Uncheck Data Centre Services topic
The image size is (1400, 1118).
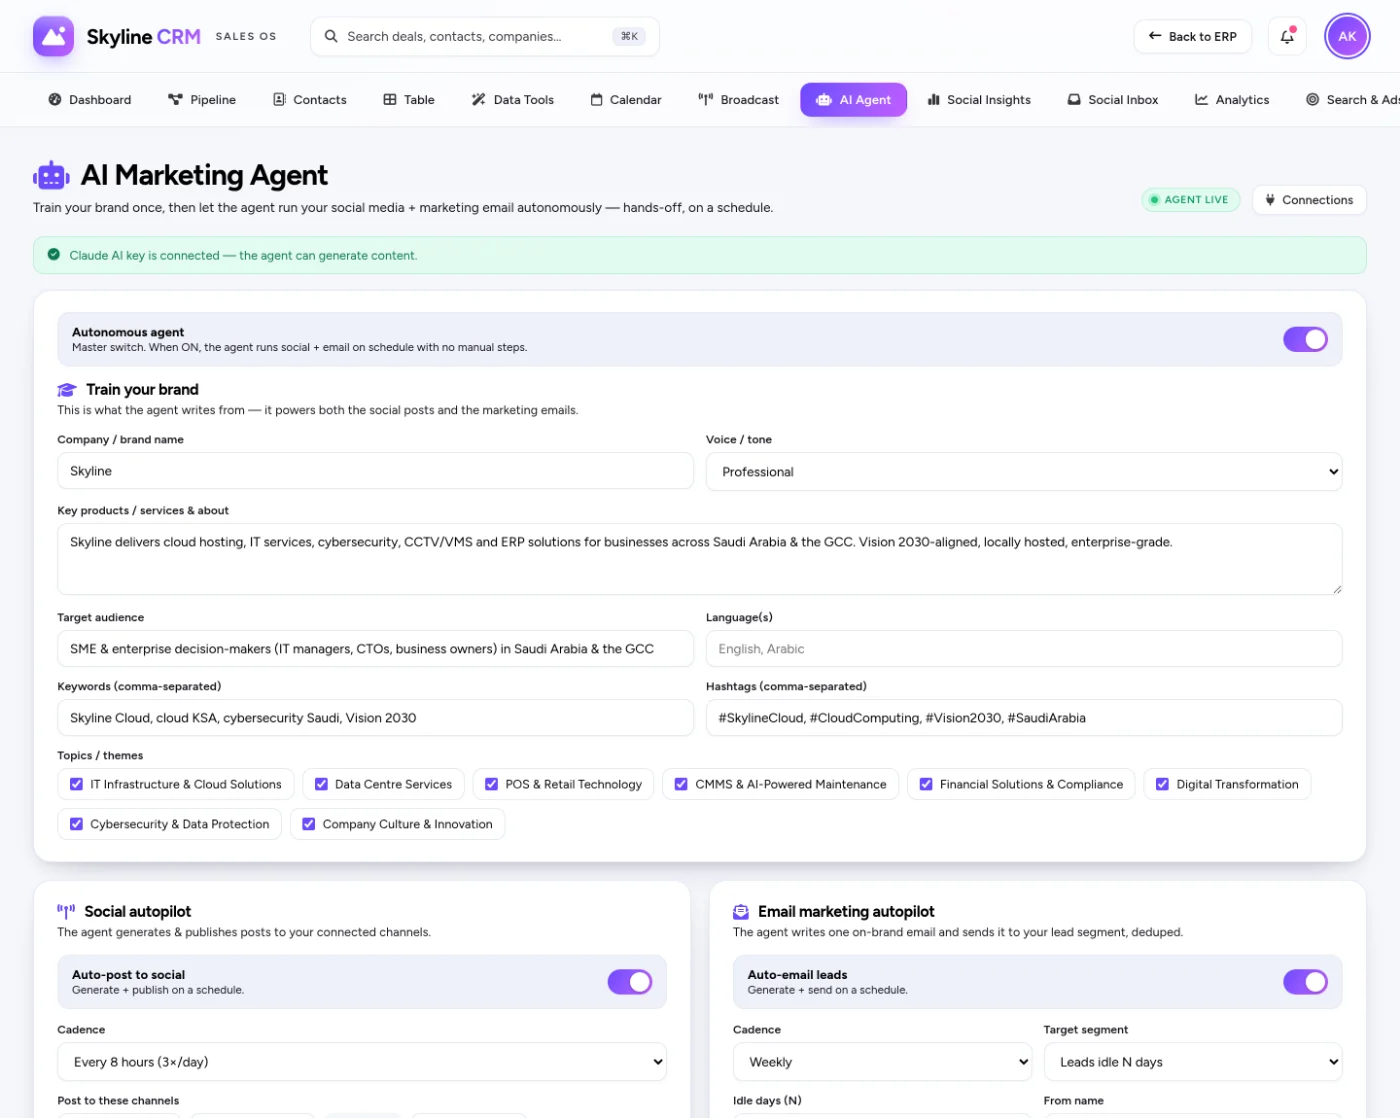point(321,784)
